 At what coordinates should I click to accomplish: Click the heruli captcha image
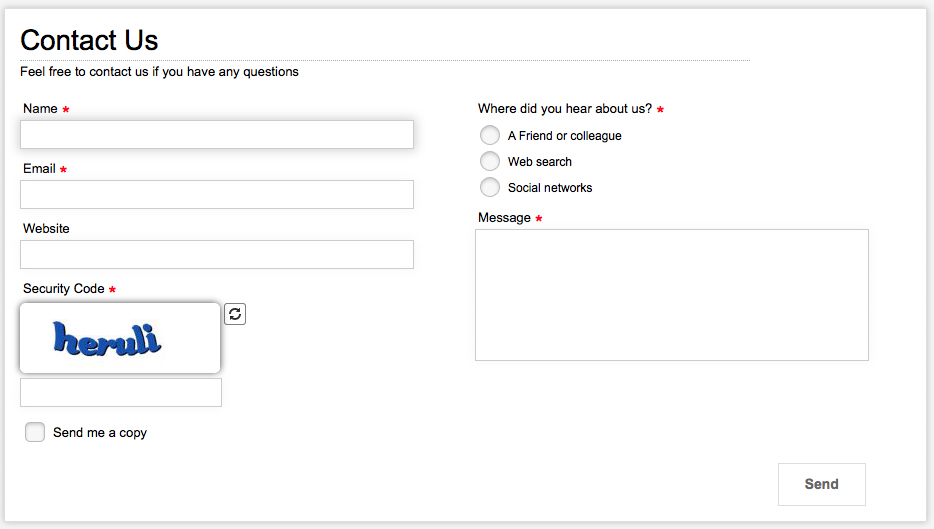(120, 338)
